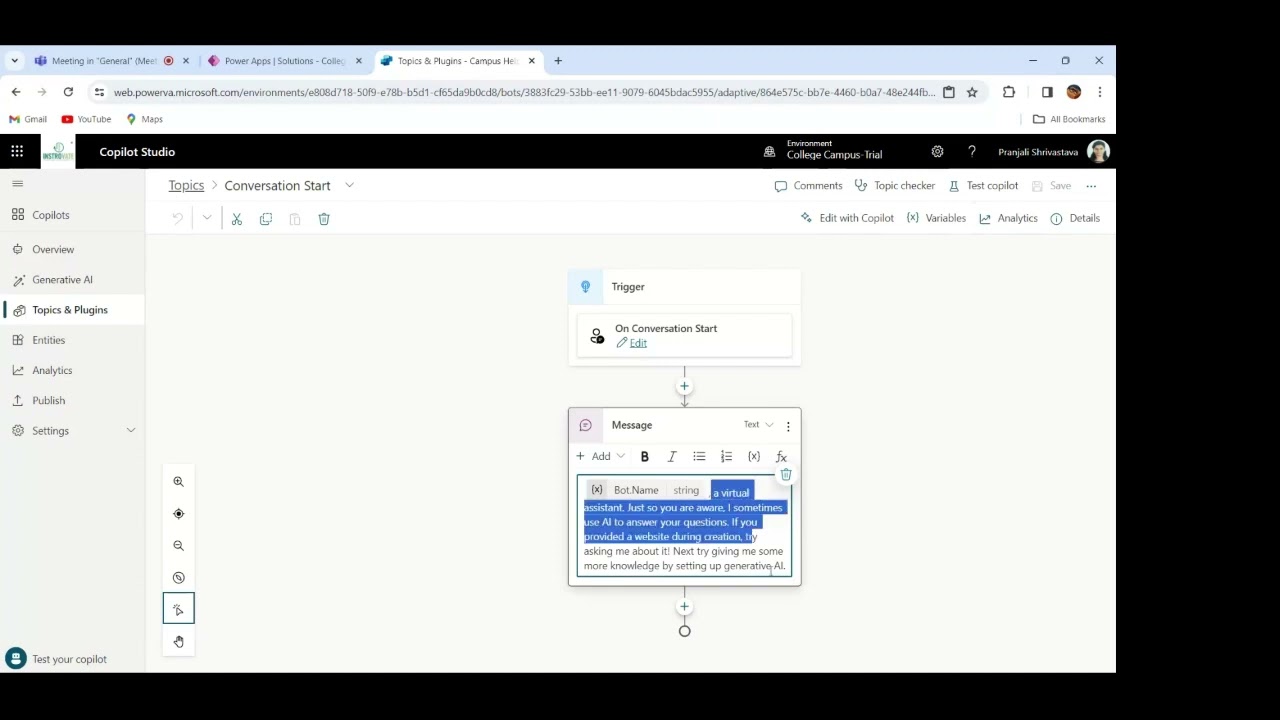Insert a variable using the {x} icon
This screenshot has width=1280, height=720.
(754, 457)
